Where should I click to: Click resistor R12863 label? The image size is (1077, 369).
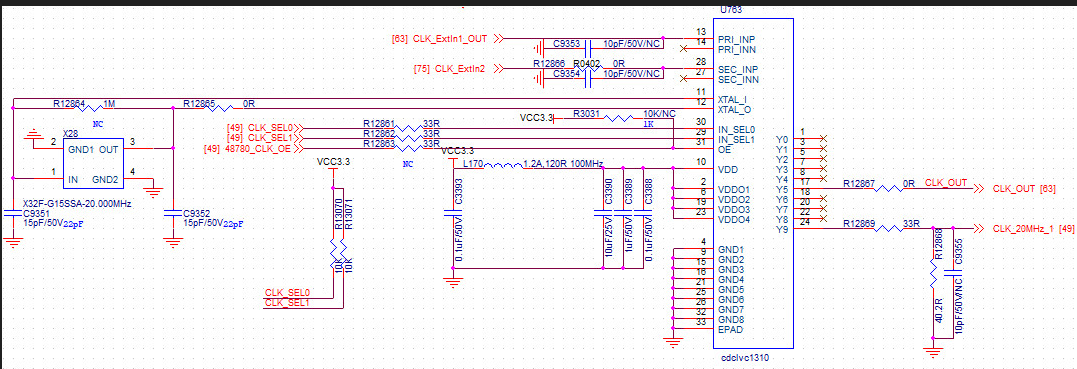379,143
